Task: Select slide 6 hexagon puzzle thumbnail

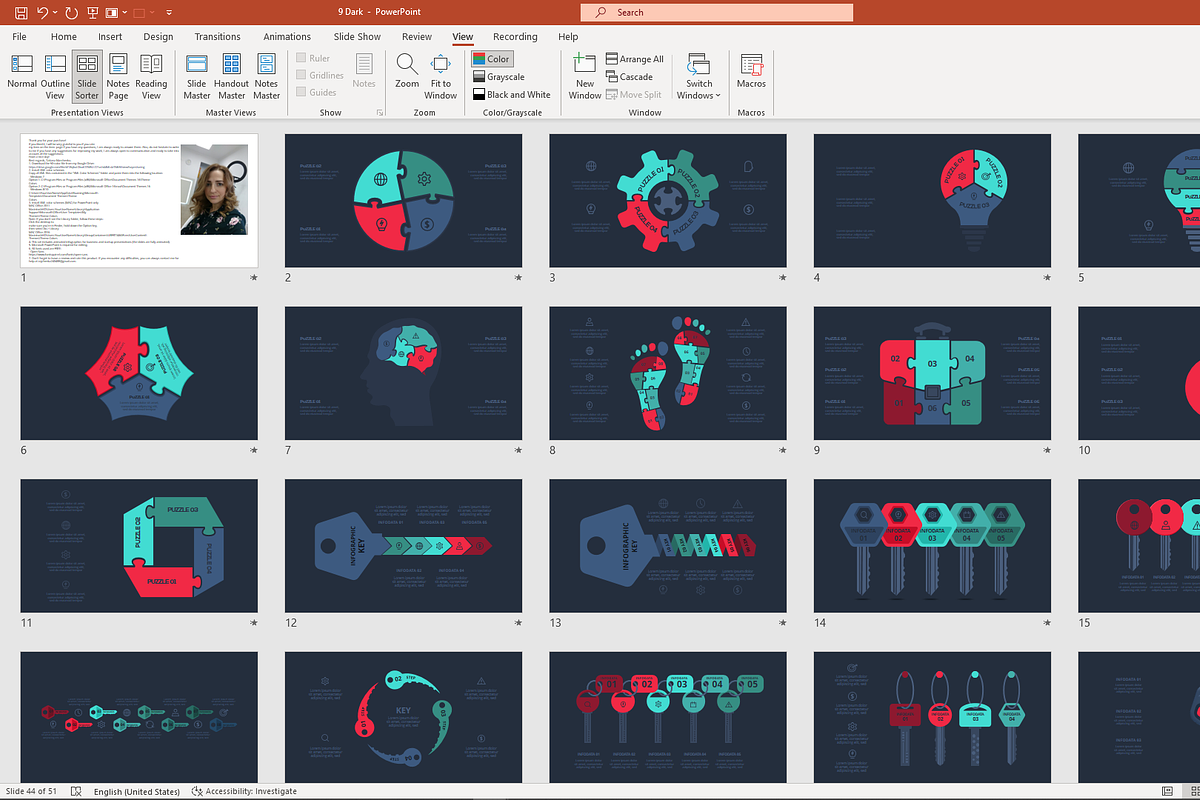Action: click(x=139, y=373)
